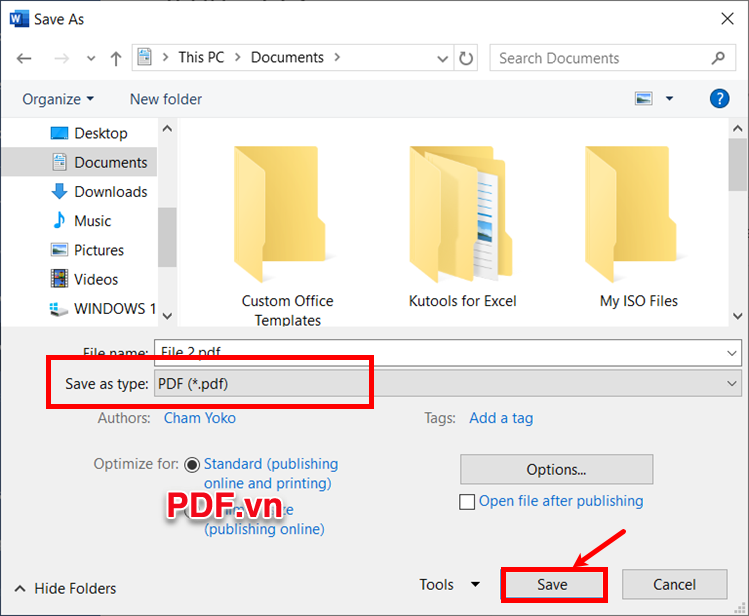This screenshot has height=616, width=749.
Task: Click the change view icon
Action: (643, 98)
